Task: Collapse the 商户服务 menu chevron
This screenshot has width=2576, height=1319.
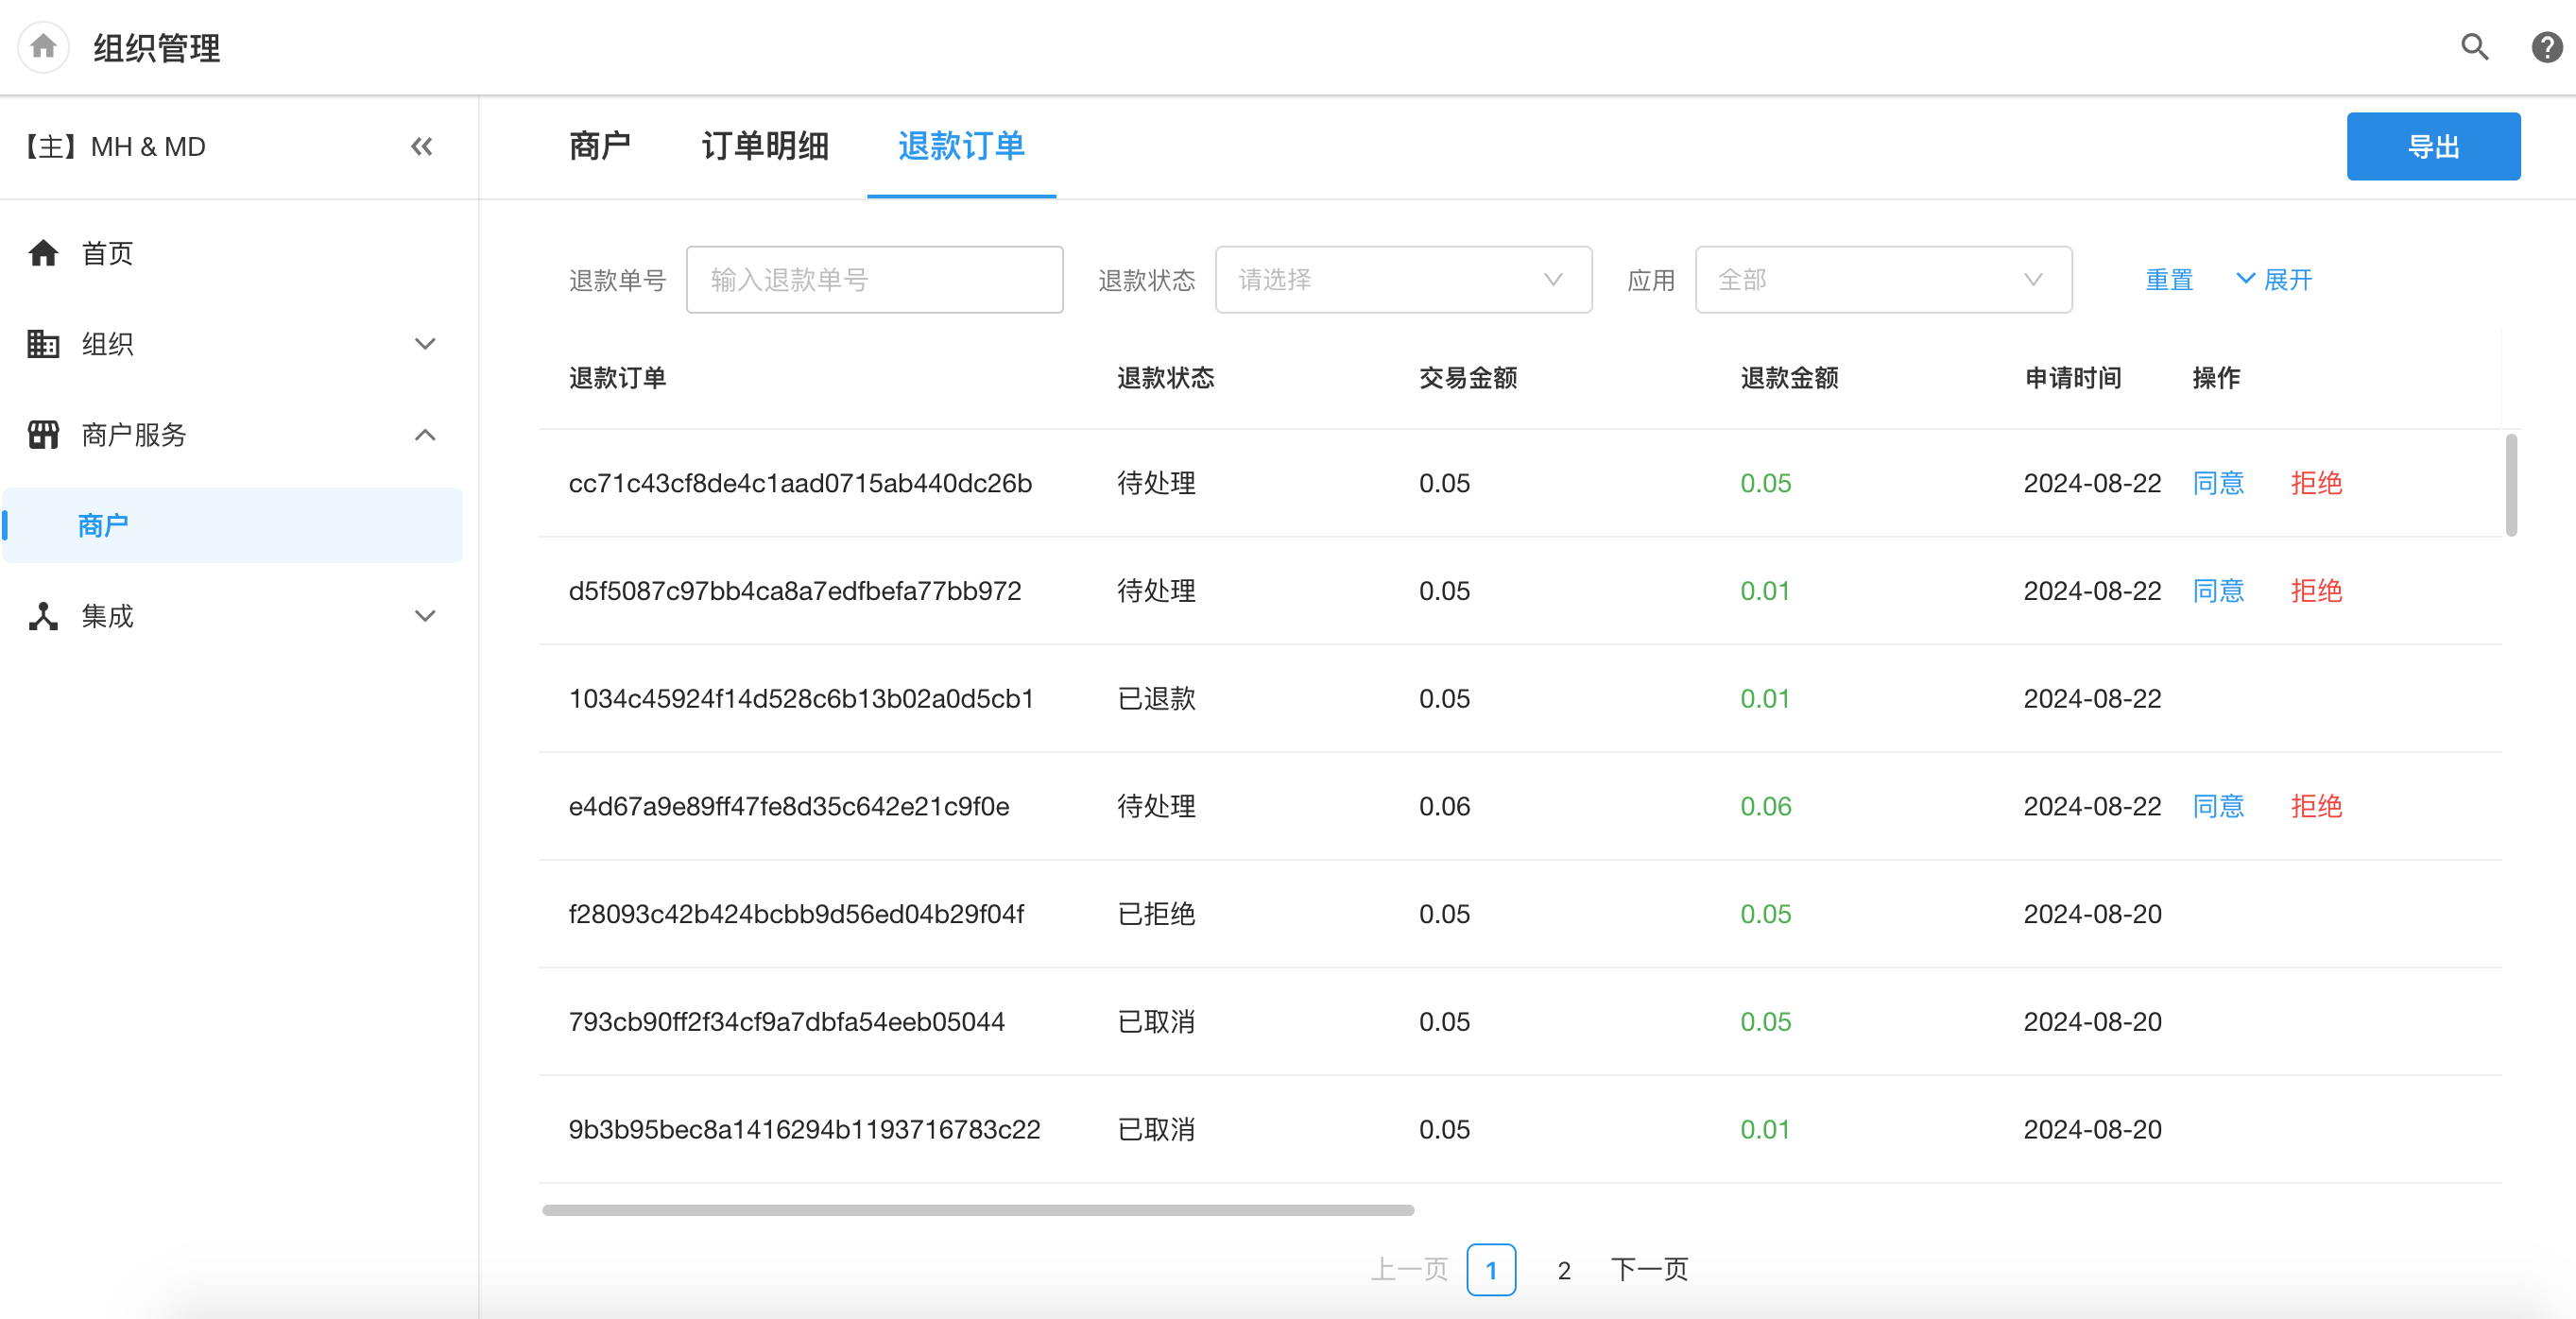Action: (425, 435)
